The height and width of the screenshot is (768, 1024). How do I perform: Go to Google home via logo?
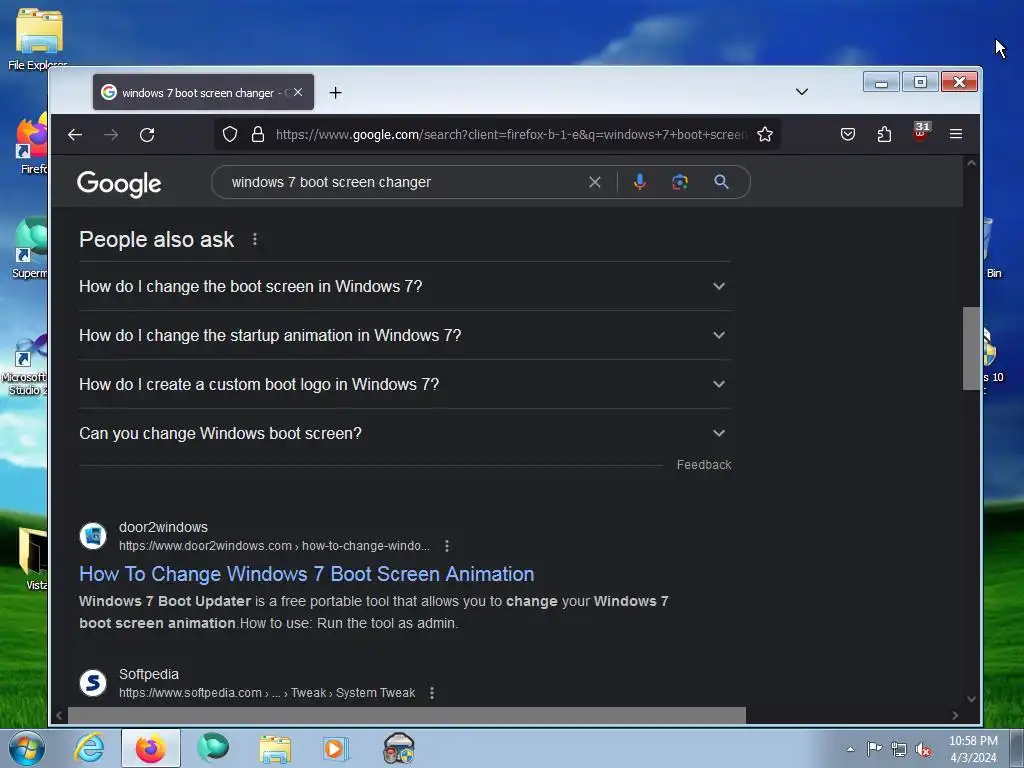[x=119, y=184]
